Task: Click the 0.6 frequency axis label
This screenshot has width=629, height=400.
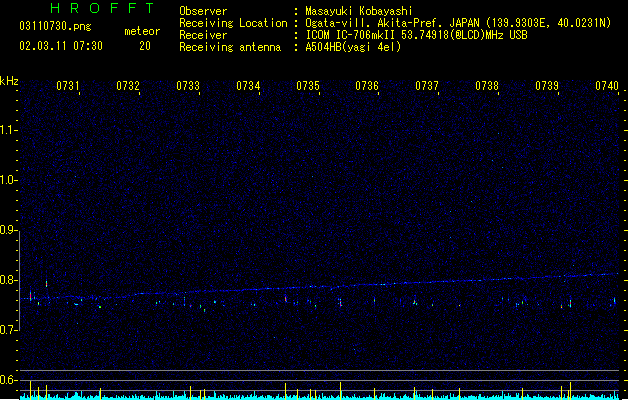Action: coord(8,380)
